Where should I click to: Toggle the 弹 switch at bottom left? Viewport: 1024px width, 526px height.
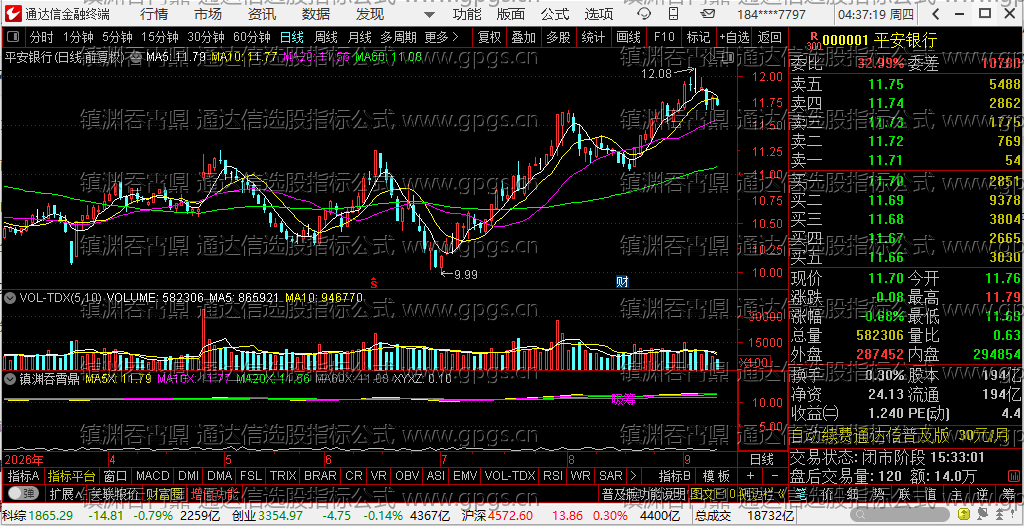pos(22,493)
